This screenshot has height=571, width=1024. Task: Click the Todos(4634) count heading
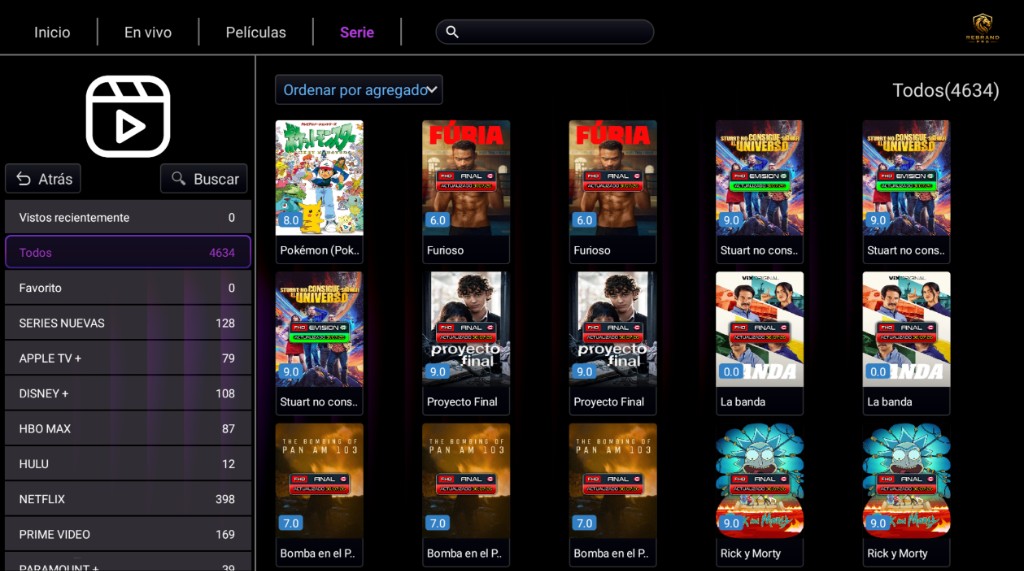click(946, 90)
